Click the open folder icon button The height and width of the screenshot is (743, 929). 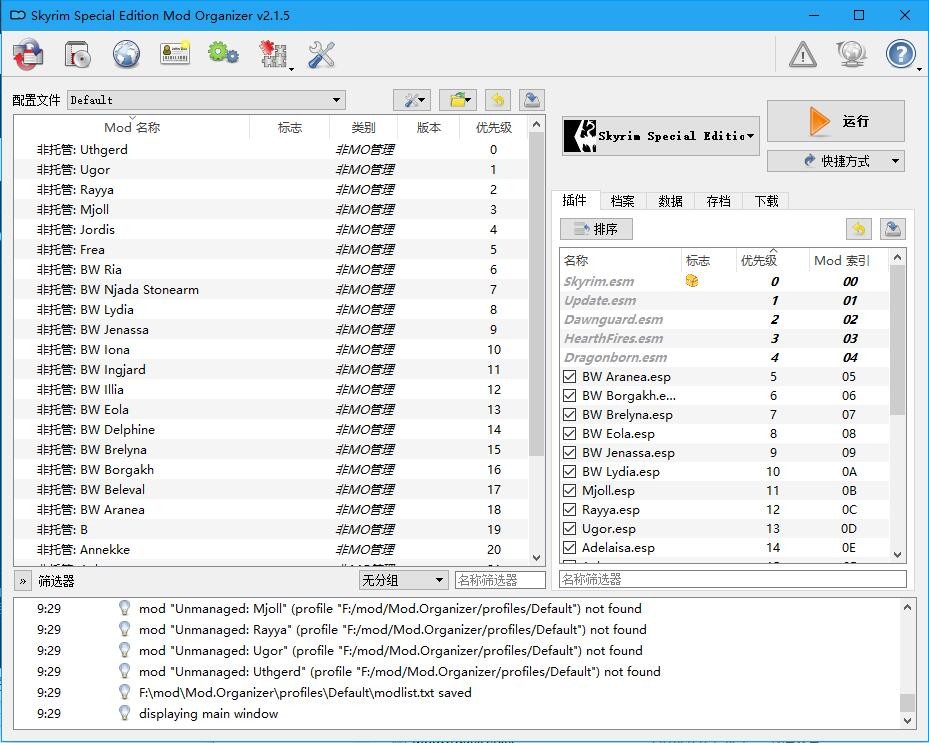click(458, 100)
